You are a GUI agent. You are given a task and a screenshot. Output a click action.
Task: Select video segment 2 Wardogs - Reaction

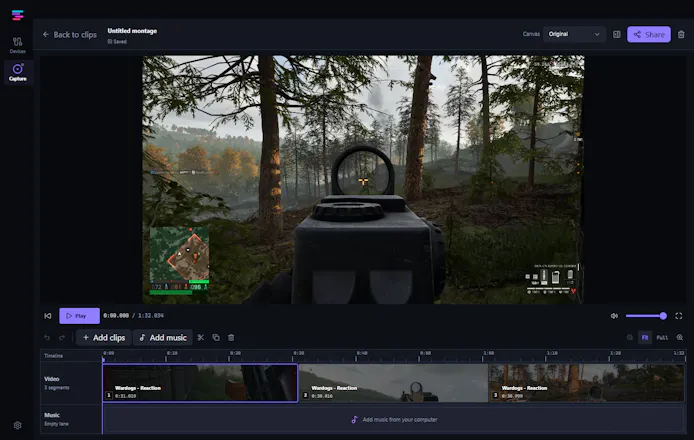[393, 383]
